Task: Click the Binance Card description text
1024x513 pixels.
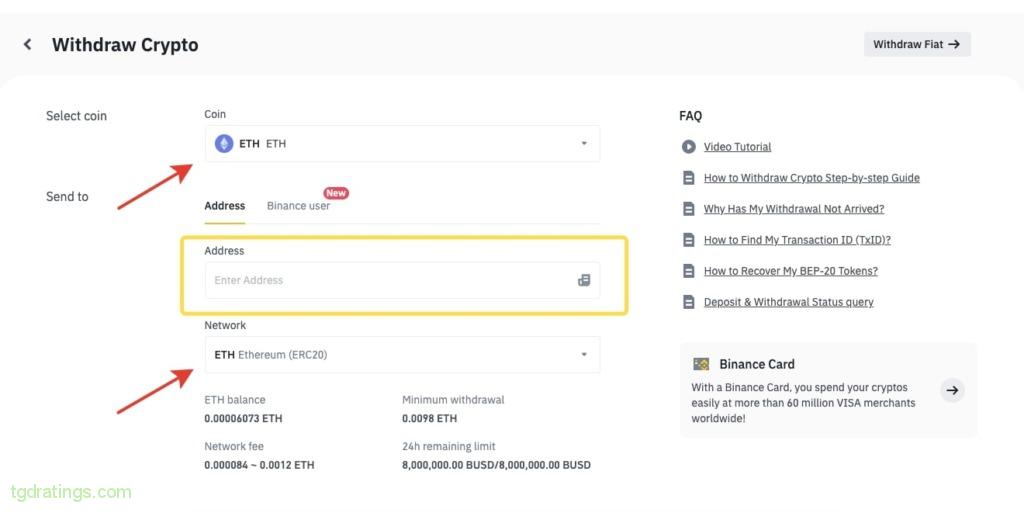Action: (x=803, y=403)
